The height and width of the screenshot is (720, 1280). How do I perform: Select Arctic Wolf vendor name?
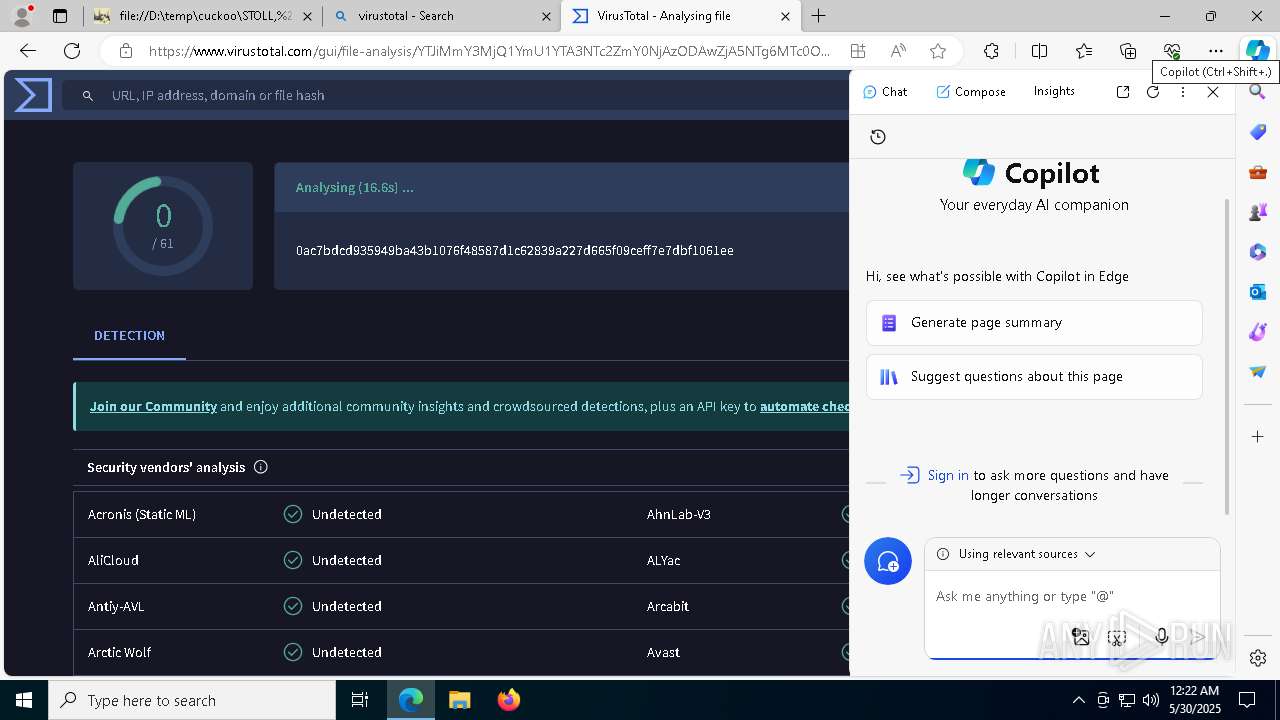pyautogui.click(x=119, y=653)
